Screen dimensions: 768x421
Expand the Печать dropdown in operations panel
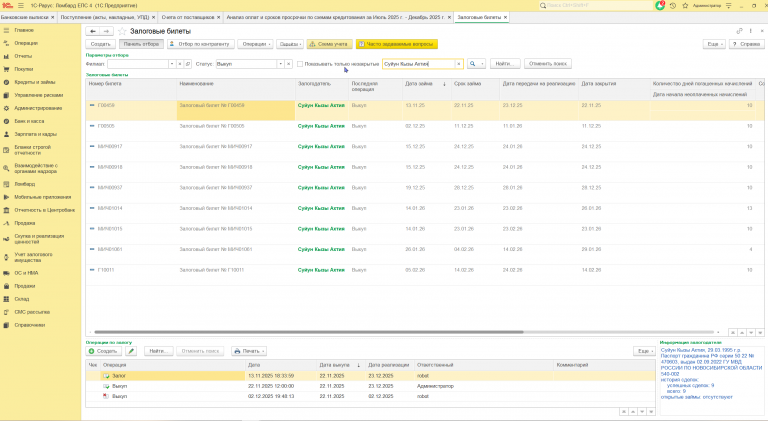coord(249,351)
